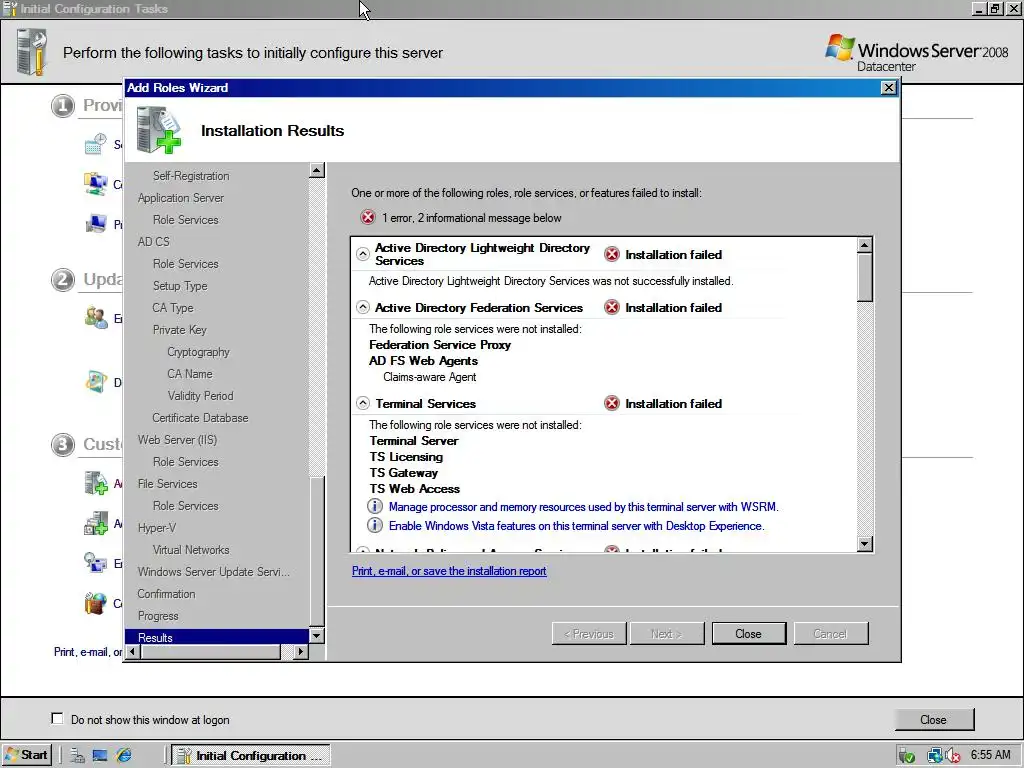Collapse Active Directory Federation Services result
1024x768 pixels.
363,307
